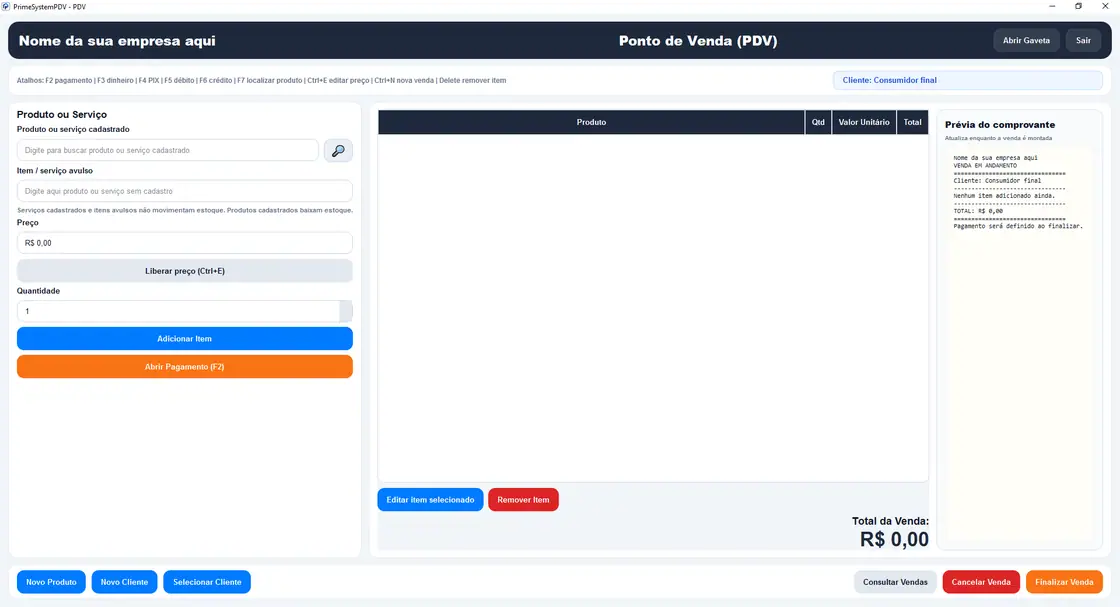Click the orange Finalizar Venda button

(1064, 582)
